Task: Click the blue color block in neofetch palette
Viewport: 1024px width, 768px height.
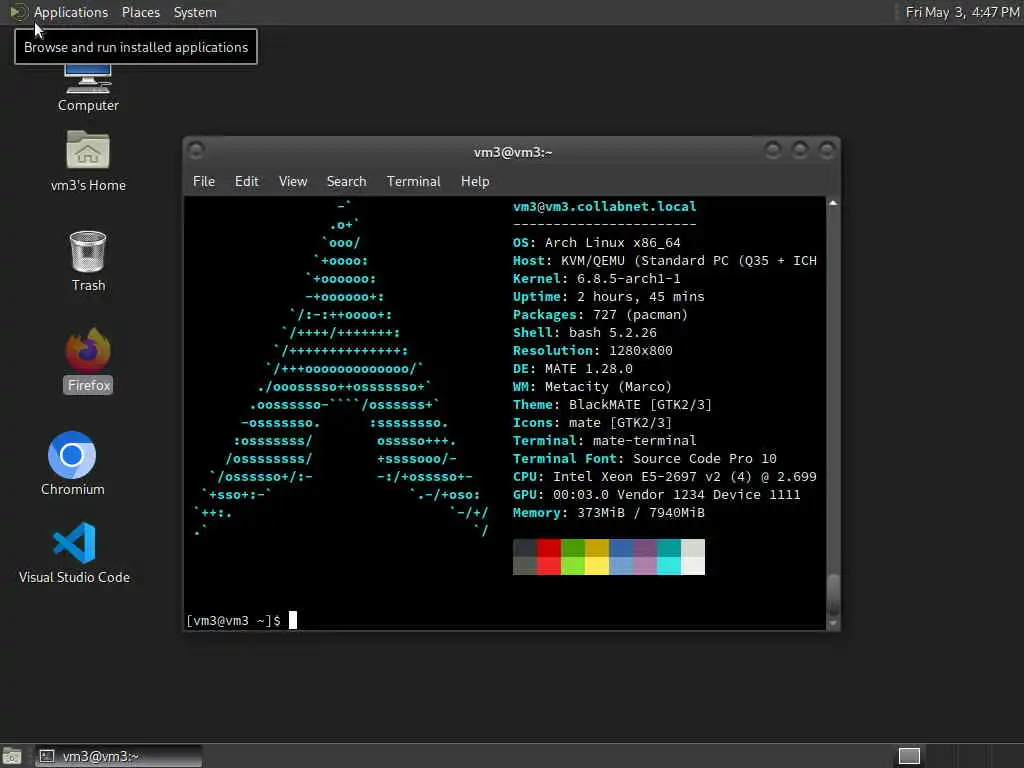Action: (x=621, y=556)
